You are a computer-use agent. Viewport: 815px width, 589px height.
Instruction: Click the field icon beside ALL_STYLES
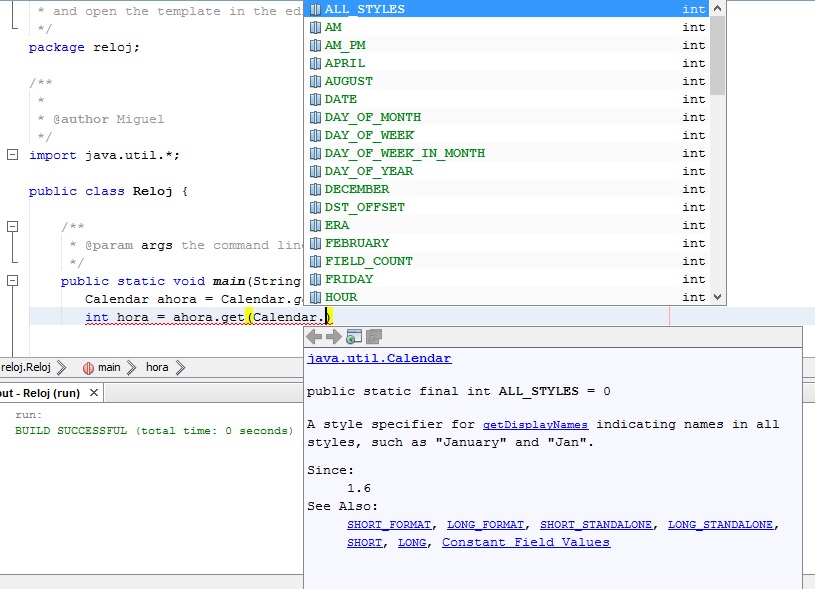point(316,9)
